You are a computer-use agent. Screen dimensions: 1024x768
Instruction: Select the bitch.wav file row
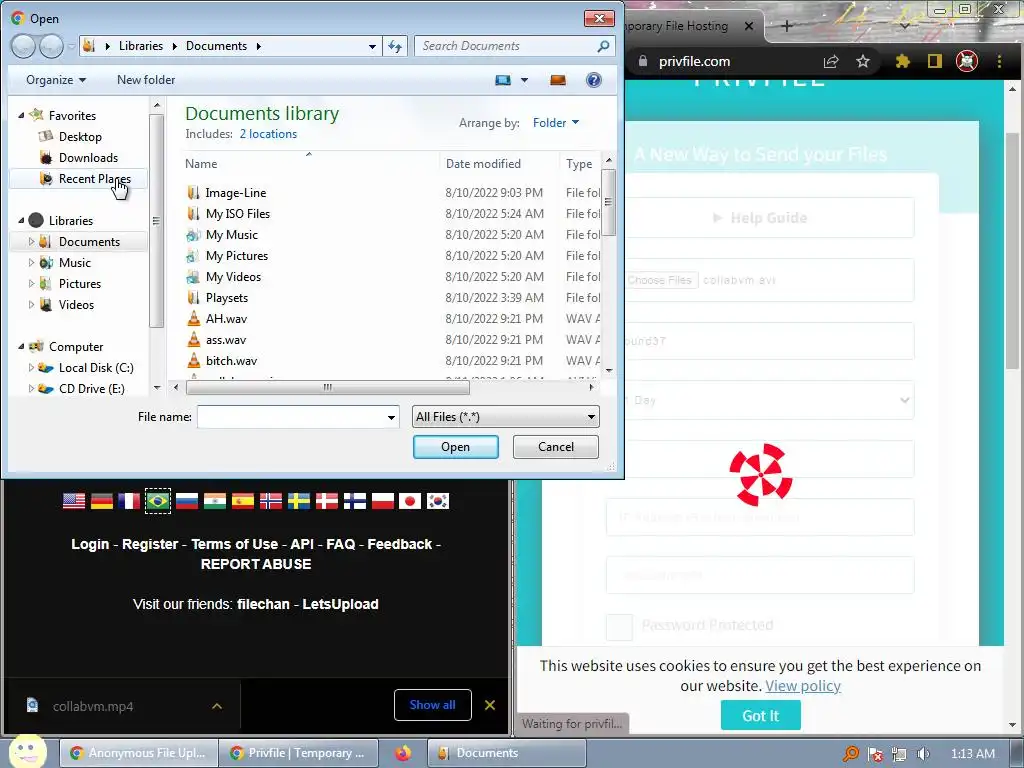pos(392,360)
